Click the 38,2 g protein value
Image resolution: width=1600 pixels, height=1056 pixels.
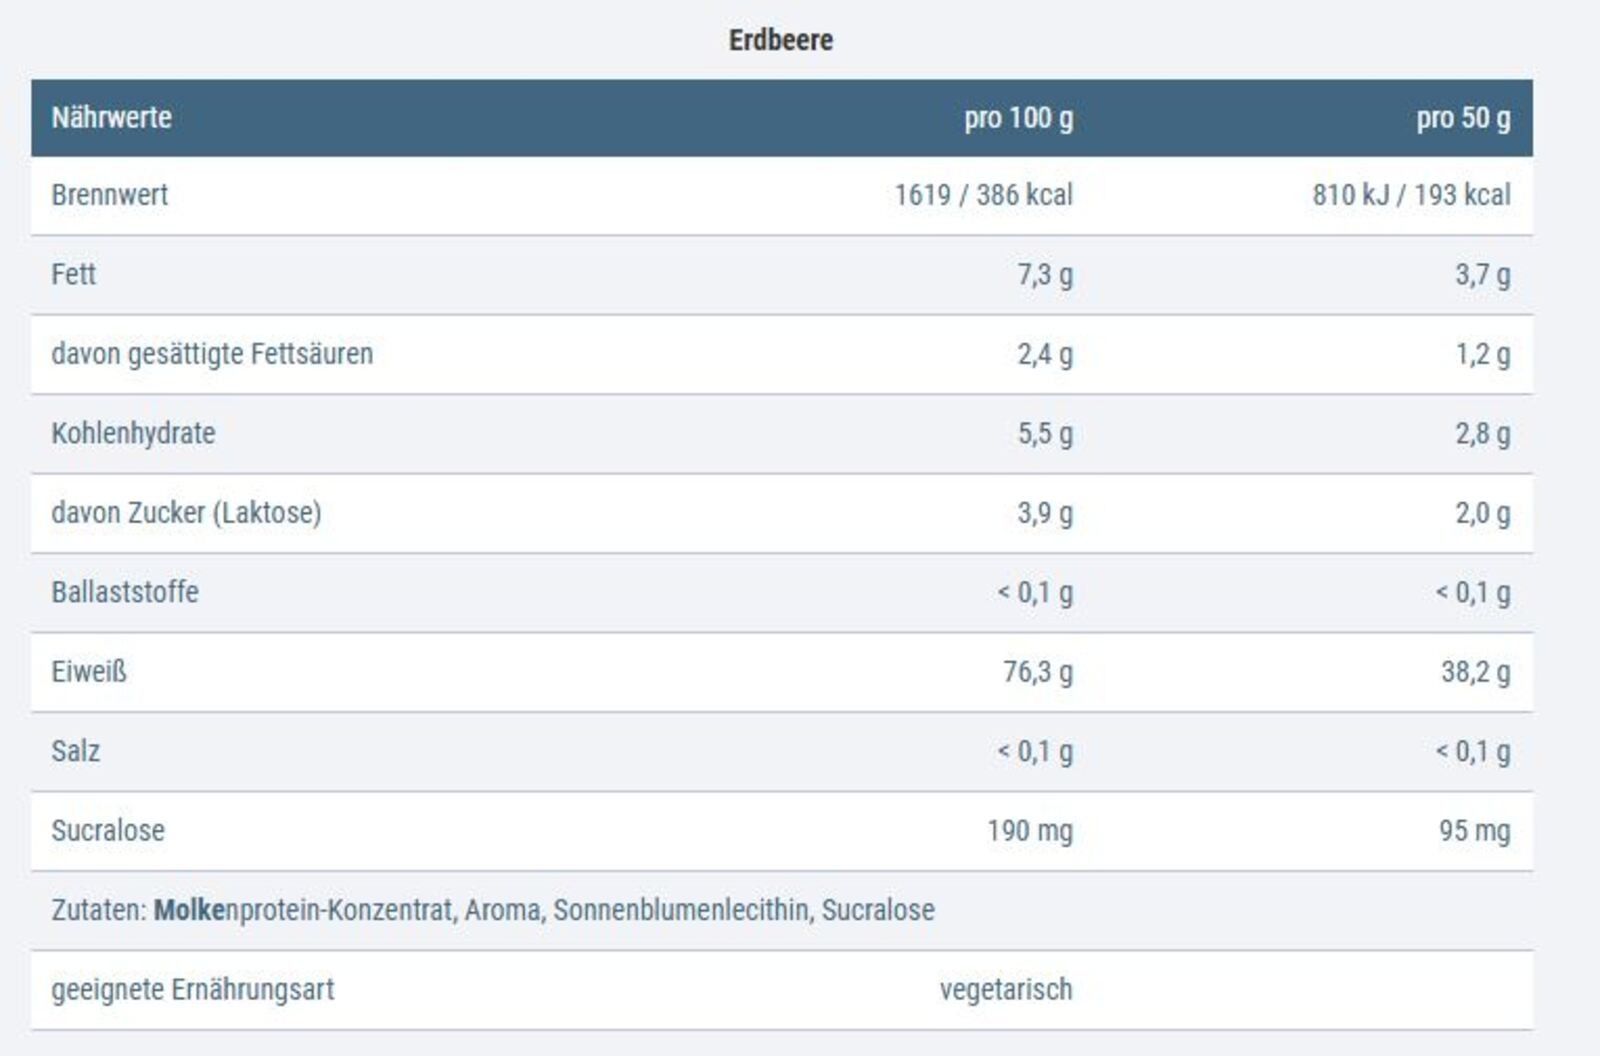tap(1475, 671)
